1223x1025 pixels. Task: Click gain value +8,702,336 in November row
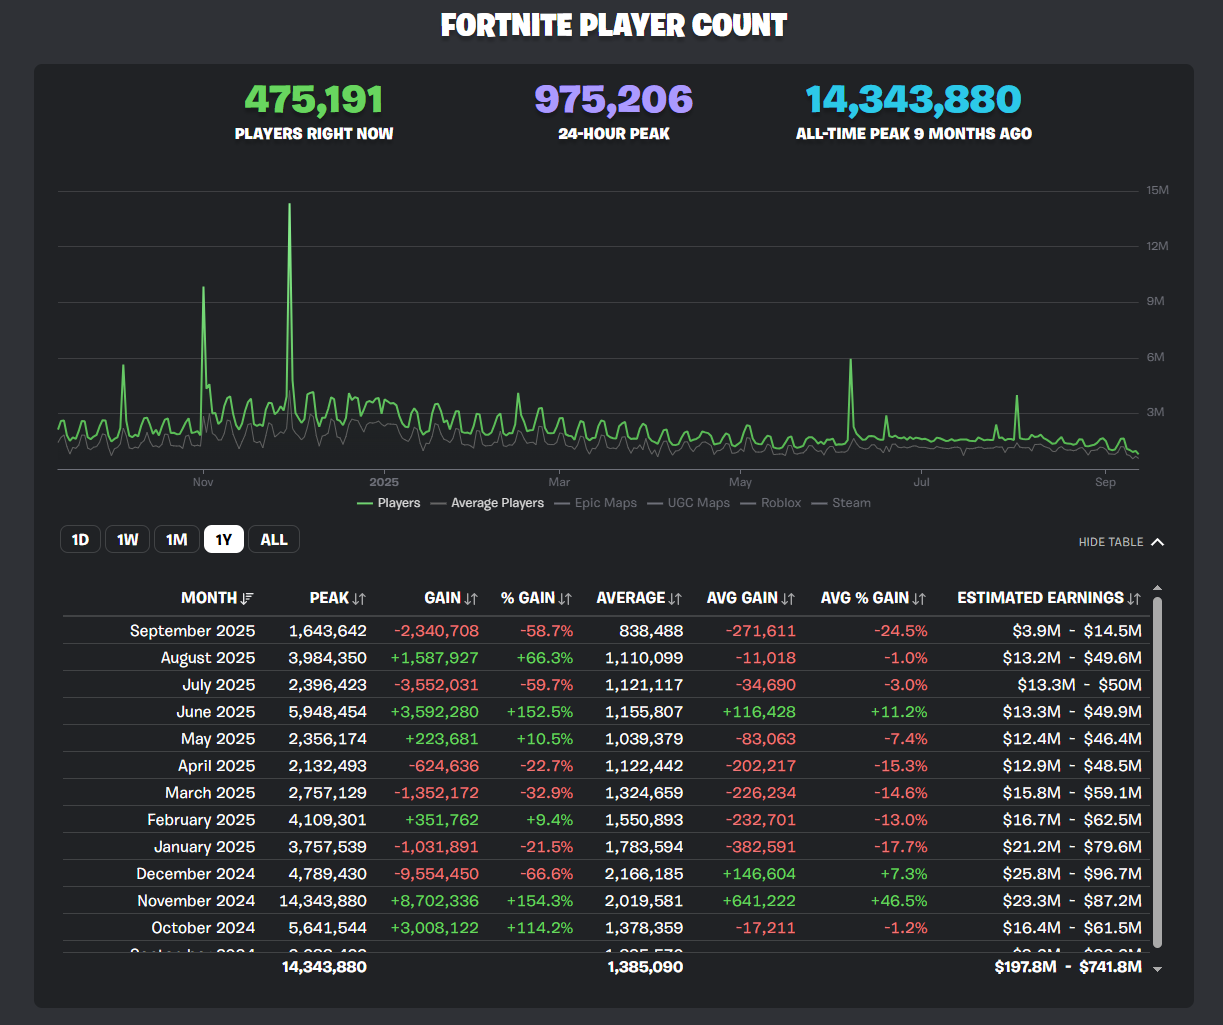click(x=436, y=901)
